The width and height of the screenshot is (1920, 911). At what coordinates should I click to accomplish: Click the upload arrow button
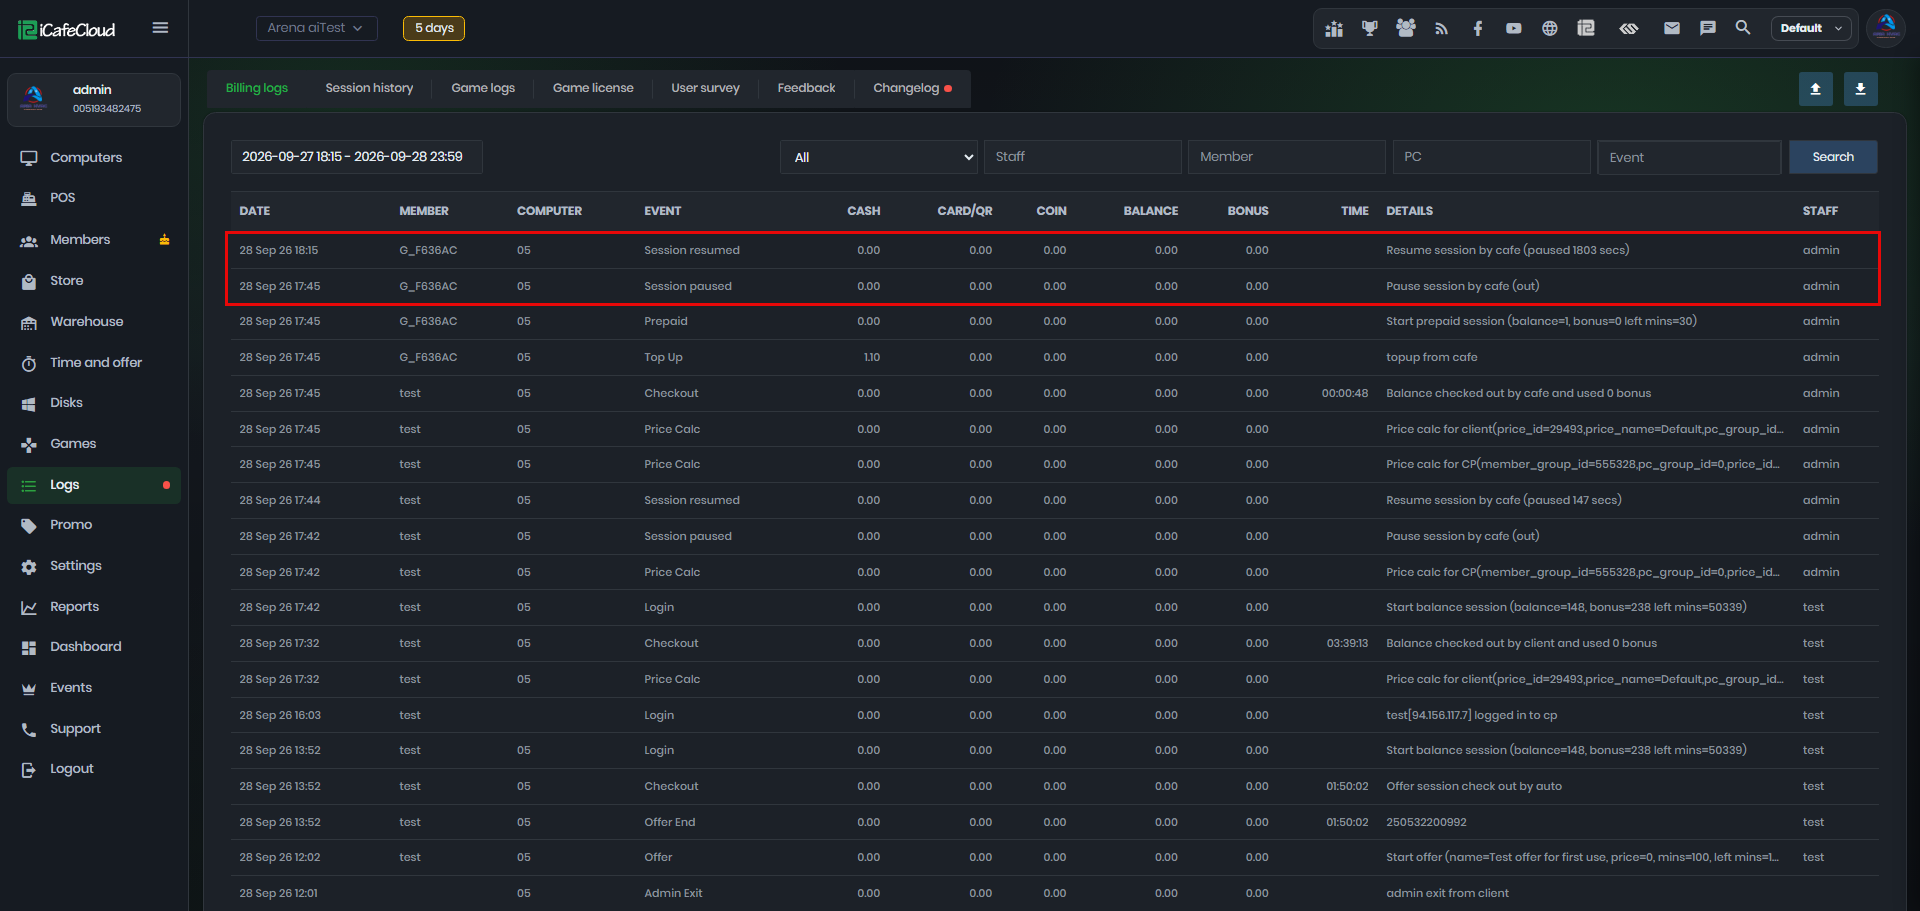(1815, 89)
